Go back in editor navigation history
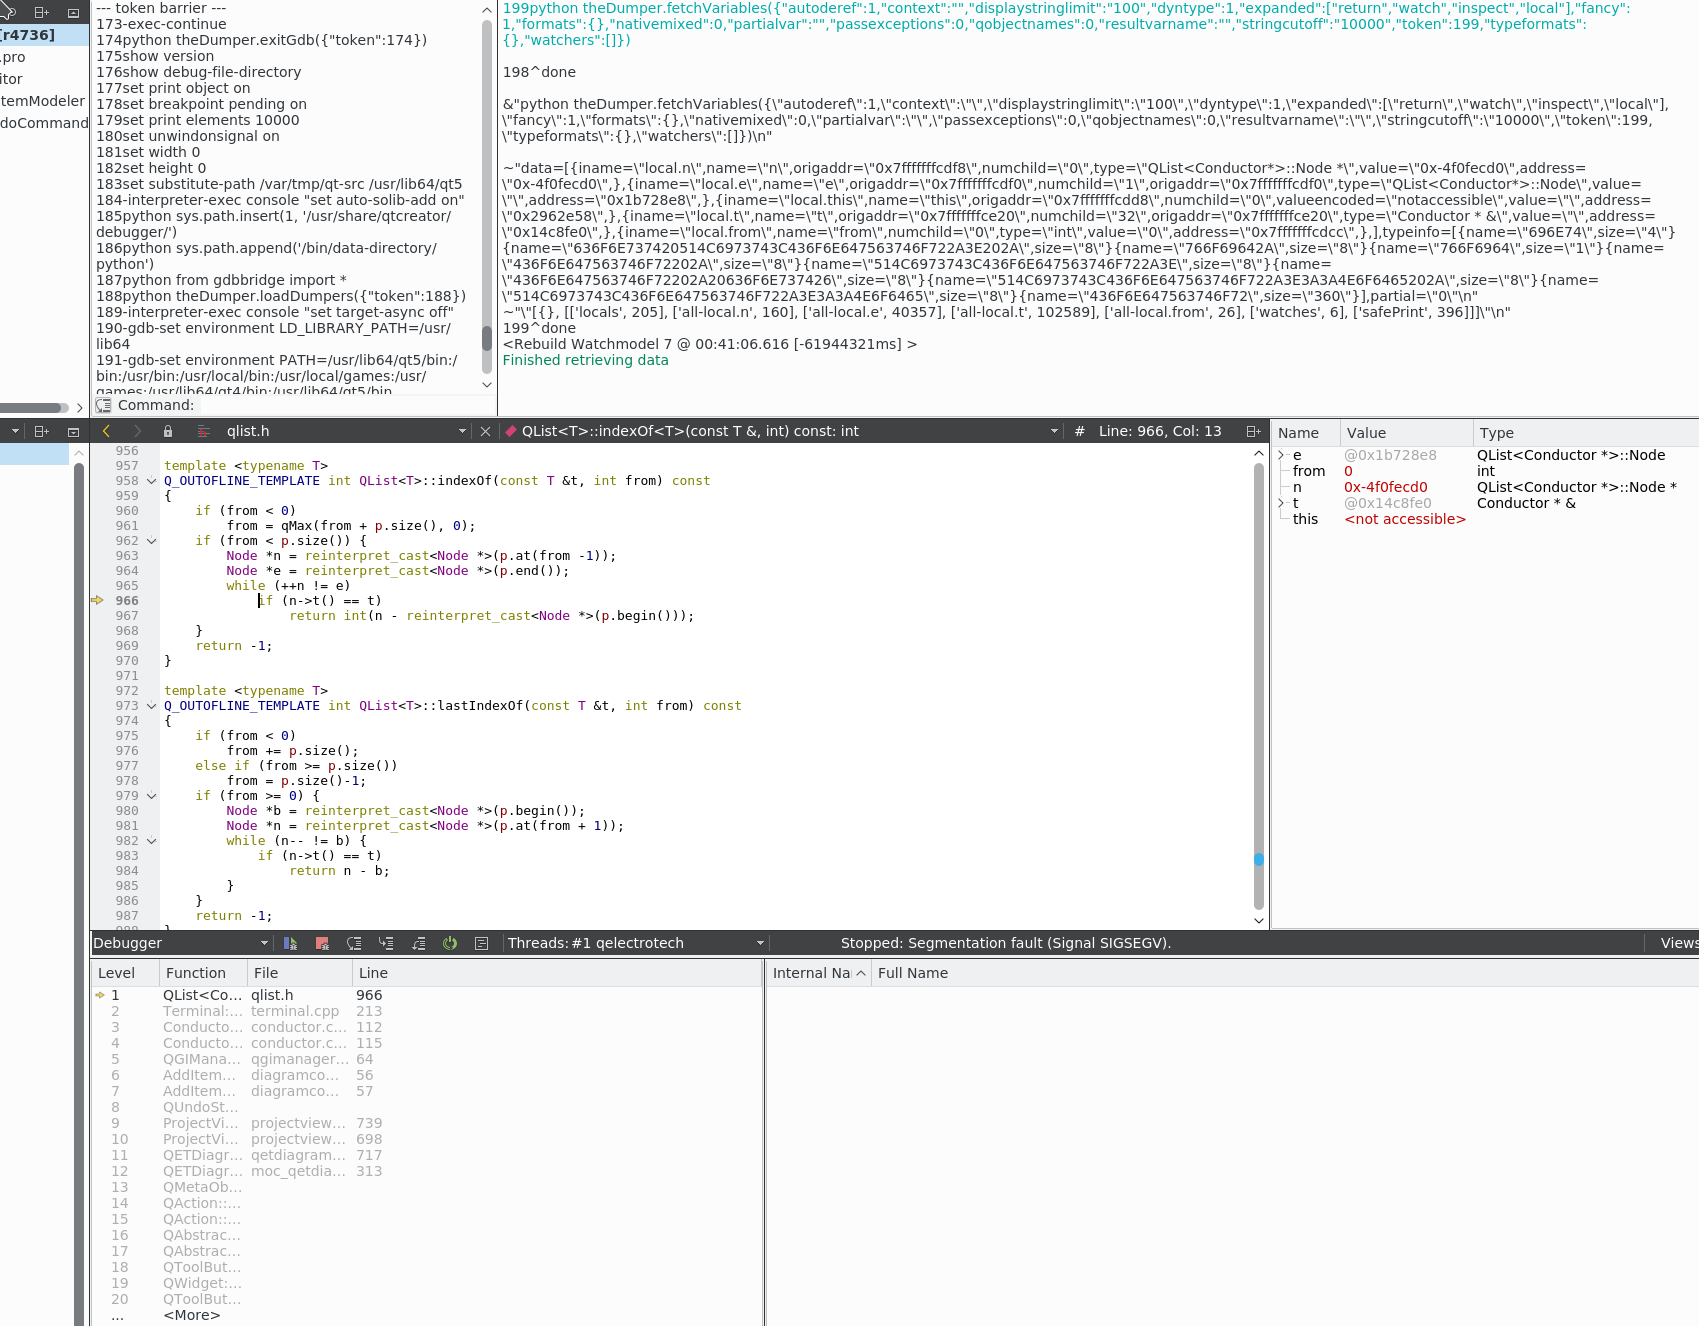 106,431
